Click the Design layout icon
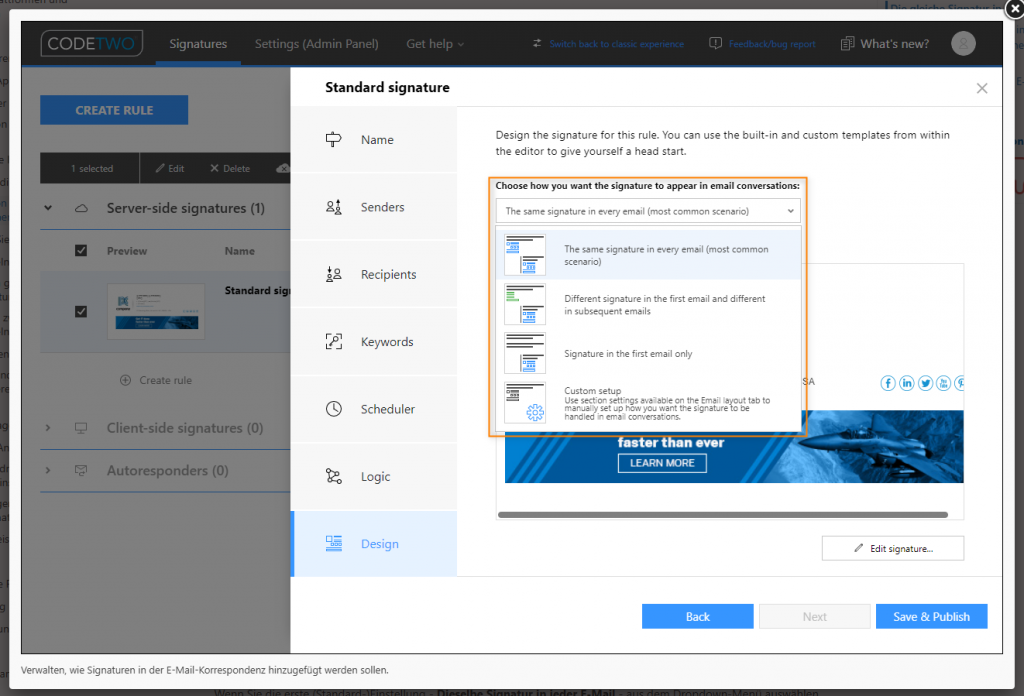This screenshot has width=1024, height=696. 334,544
